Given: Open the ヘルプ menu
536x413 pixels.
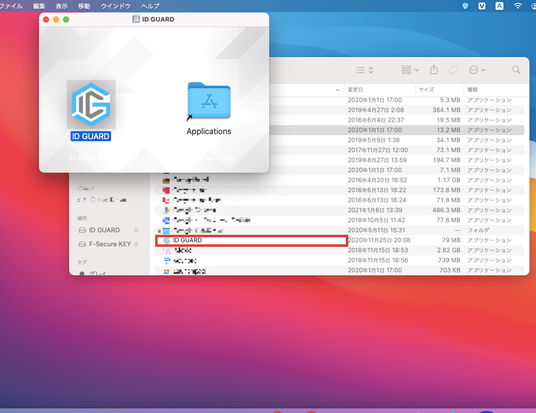Looking at the screenshot, I should (x=150, y=6).
